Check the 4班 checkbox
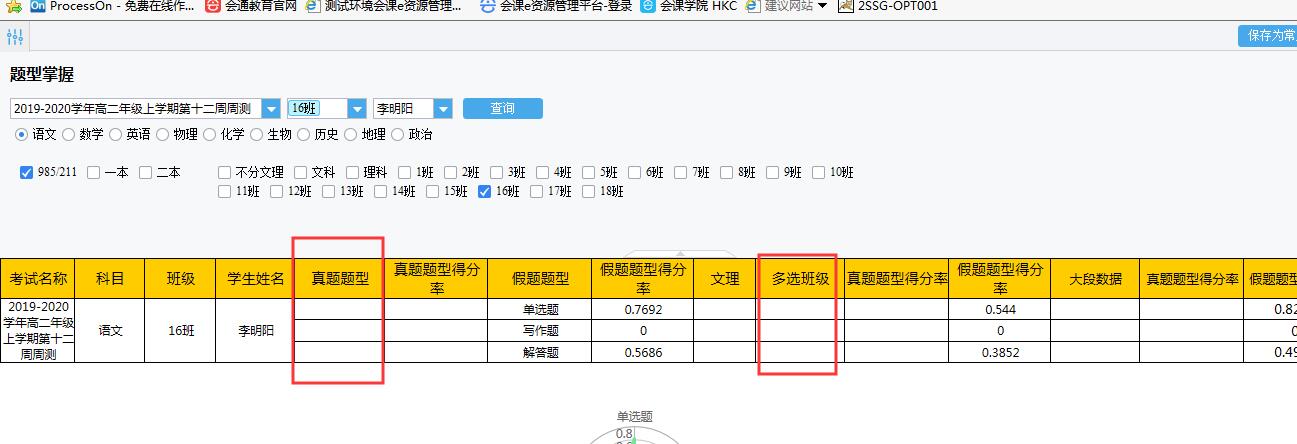This screenshot has height=444, width=1297. tap(542, 172)
